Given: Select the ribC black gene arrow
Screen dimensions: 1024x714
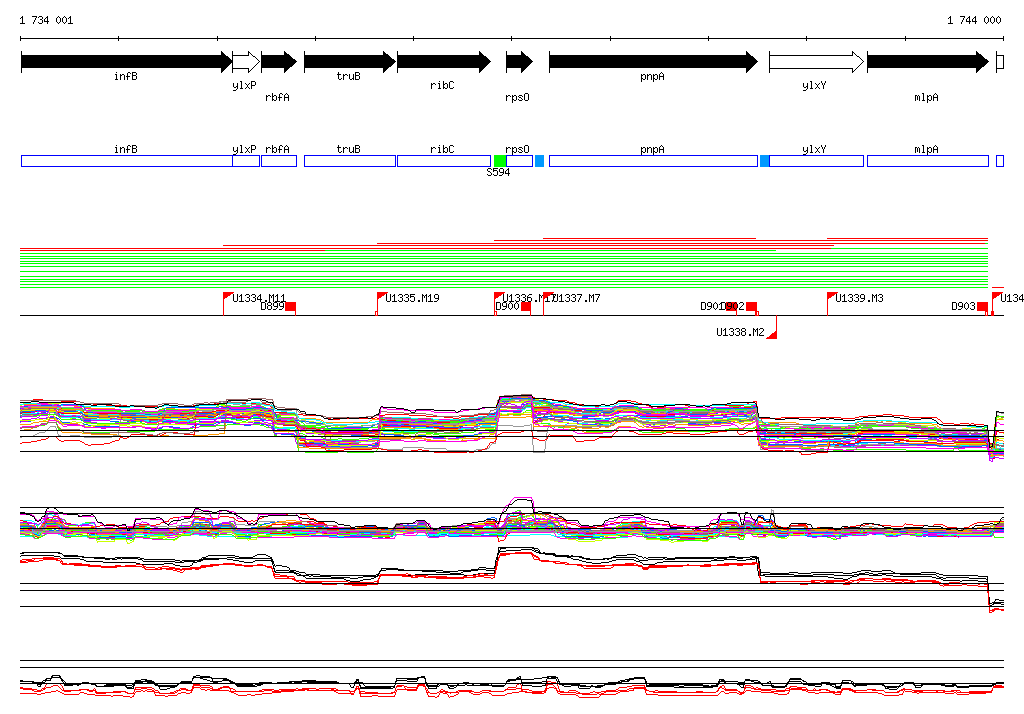Looking at the screenshot, I should [x=444, y=62].
